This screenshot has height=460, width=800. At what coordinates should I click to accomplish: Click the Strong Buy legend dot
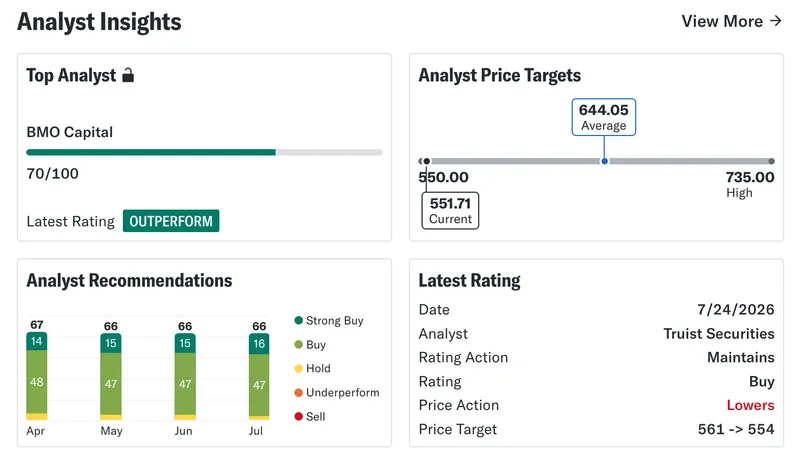[298, 320]
